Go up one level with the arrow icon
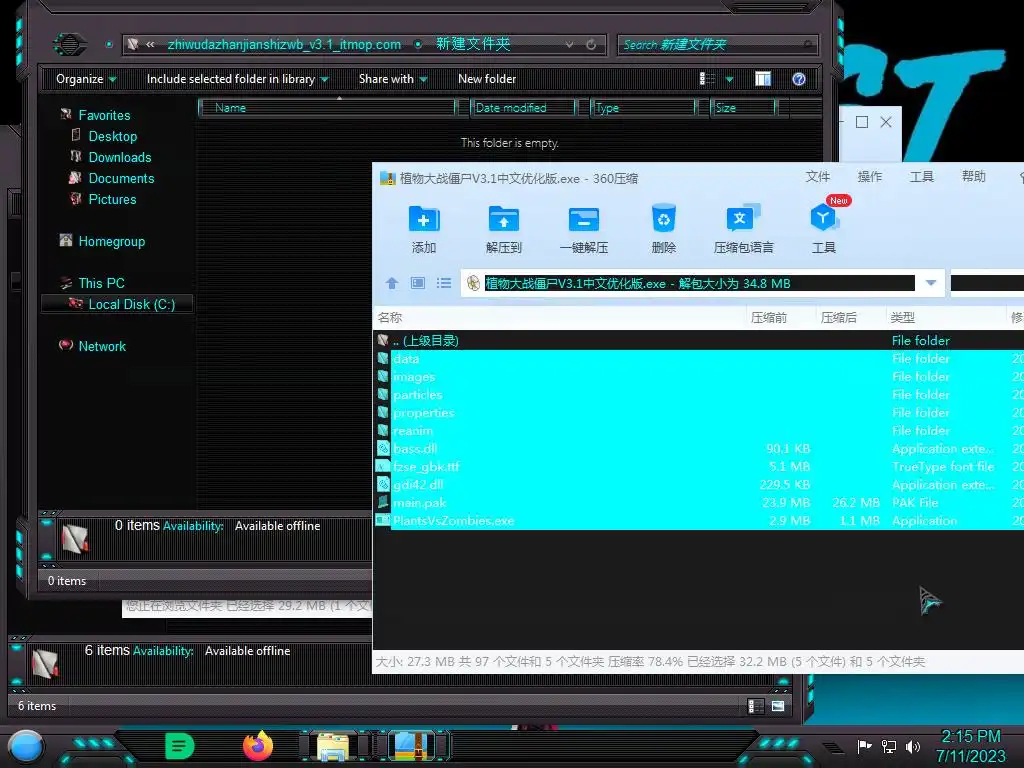 pos(392,283)
